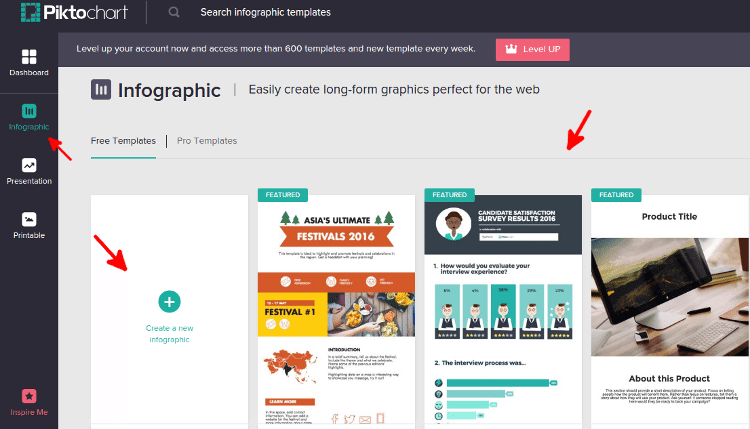750x429 pixels.
Task: Click the green plus create icon
Action: click(x=169, y=302)
